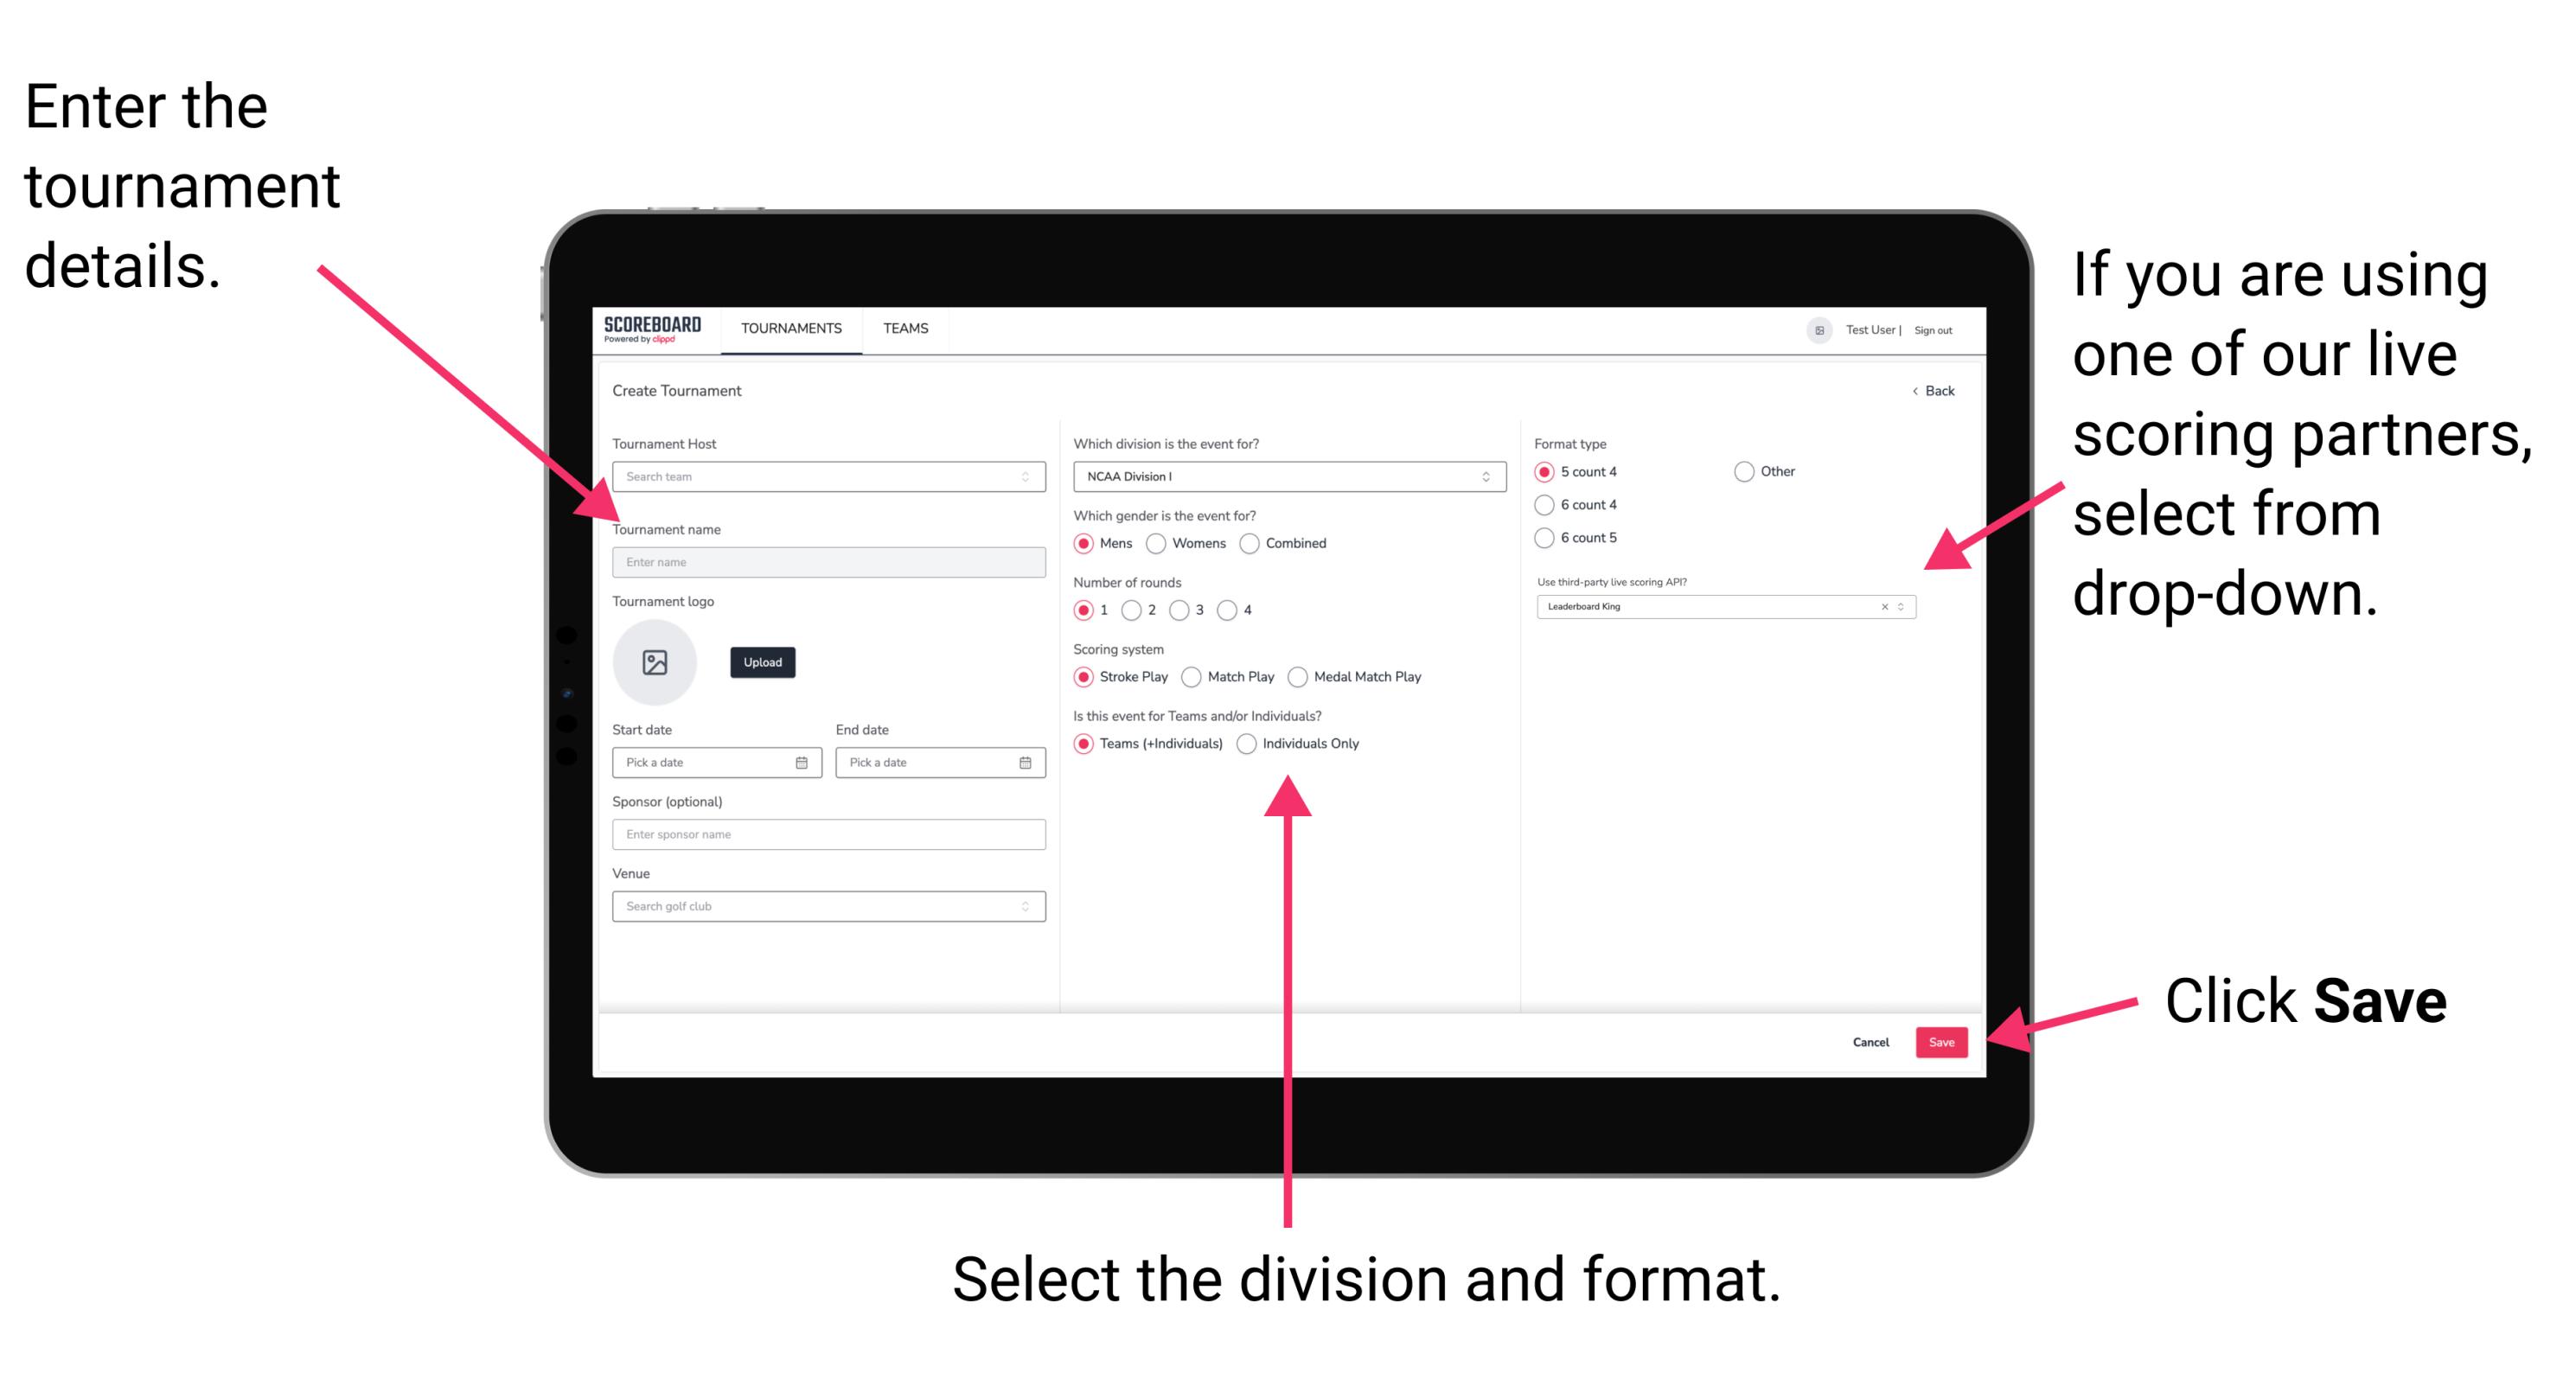Image resolution: width=2576 pixels, height=1386 pixels.
Task: Click the tournament logo upload icon
Action: [654, 662]
